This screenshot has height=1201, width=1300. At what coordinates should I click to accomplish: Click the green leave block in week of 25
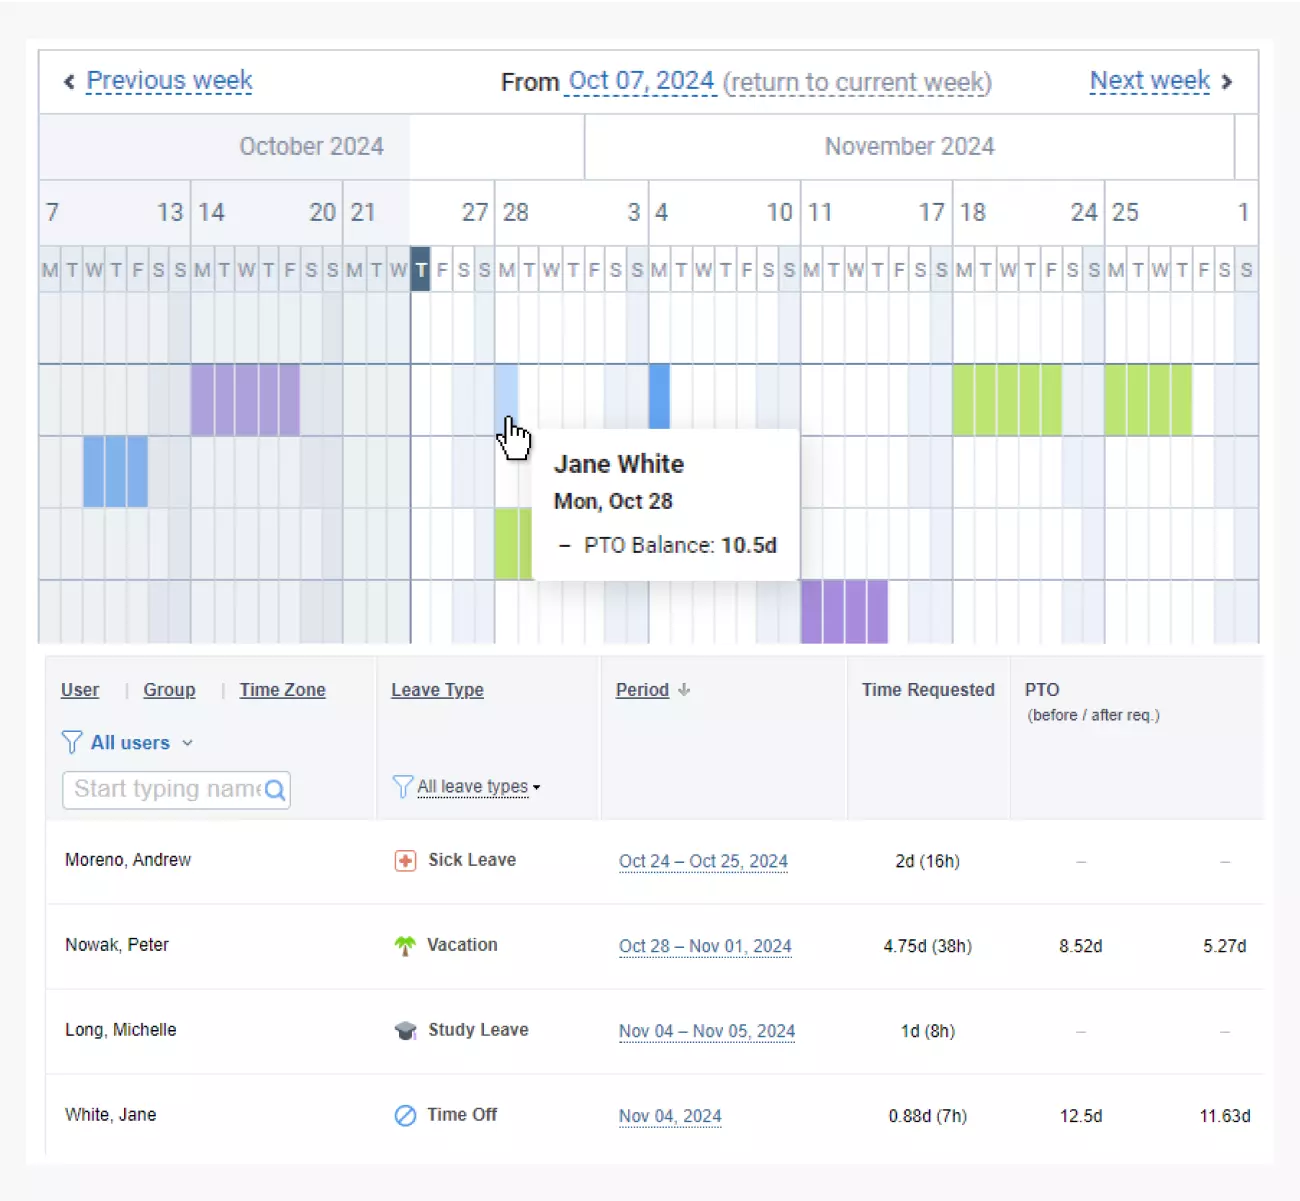[1148, 400]
